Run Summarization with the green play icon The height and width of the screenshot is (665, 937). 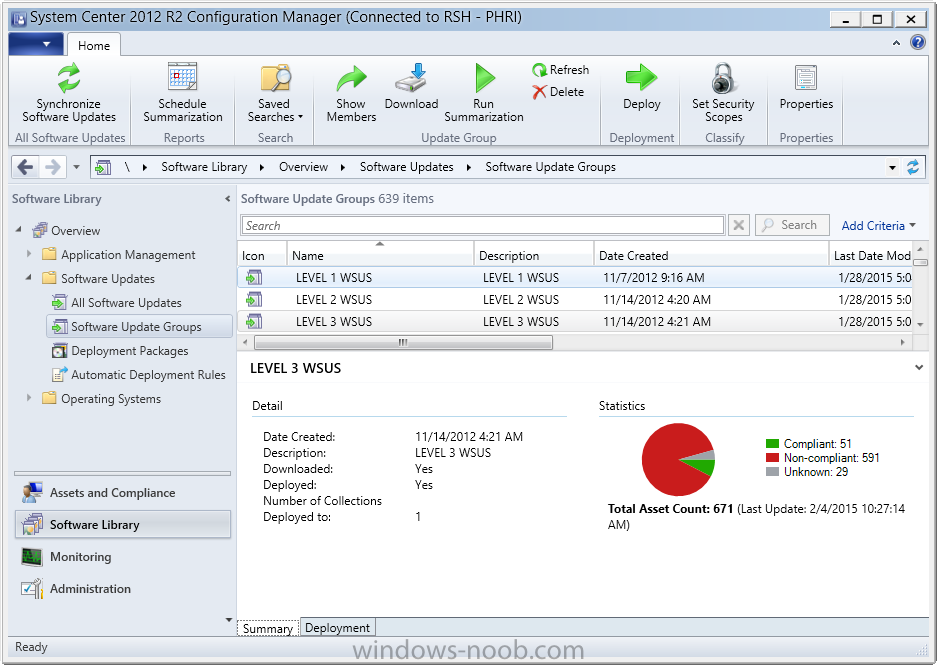484,78
